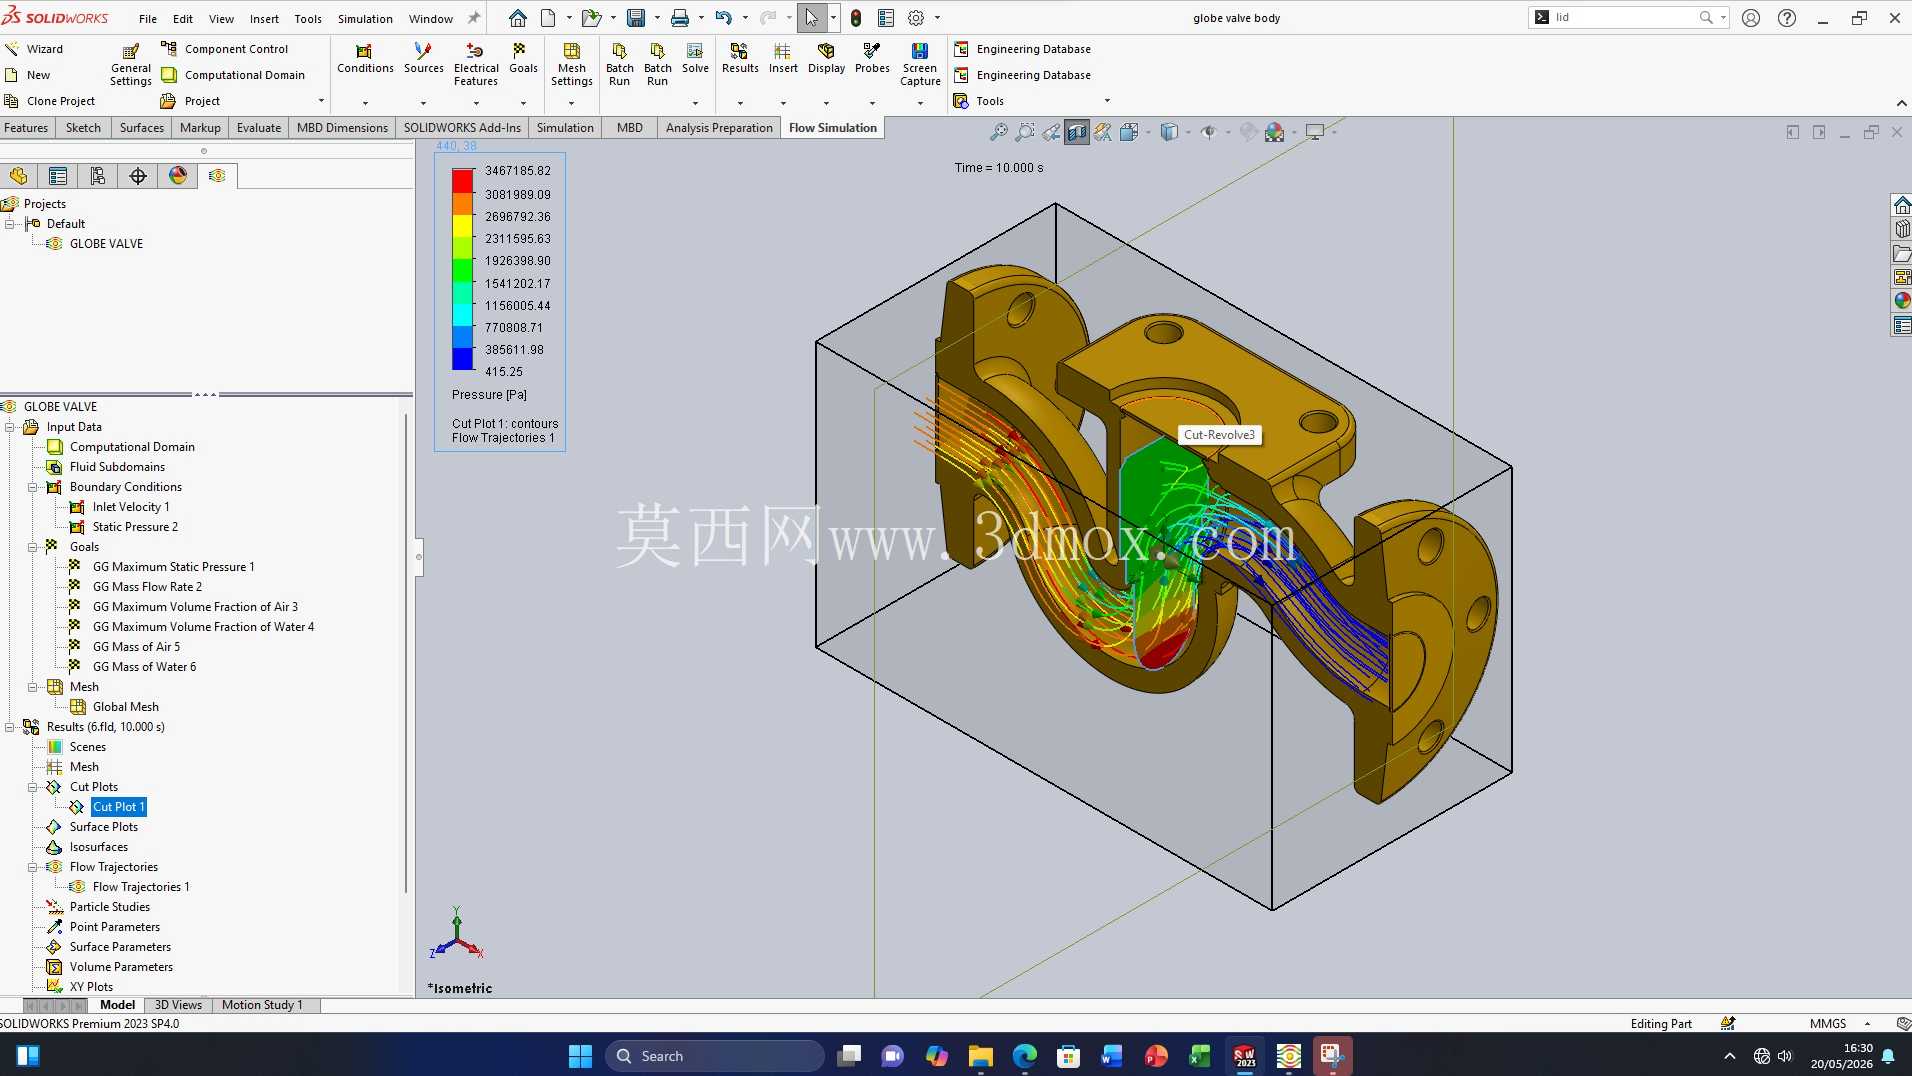Switch to the Motion Study 1 tab

click(x=262, y=1005)
